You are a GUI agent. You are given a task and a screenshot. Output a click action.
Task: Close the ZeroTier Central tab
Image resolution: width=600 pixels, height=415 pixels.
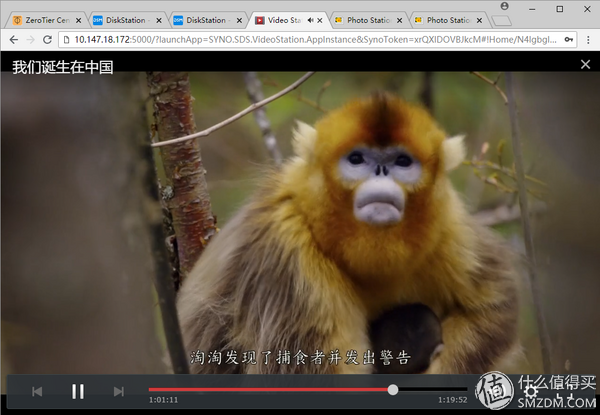pos(78,21)
